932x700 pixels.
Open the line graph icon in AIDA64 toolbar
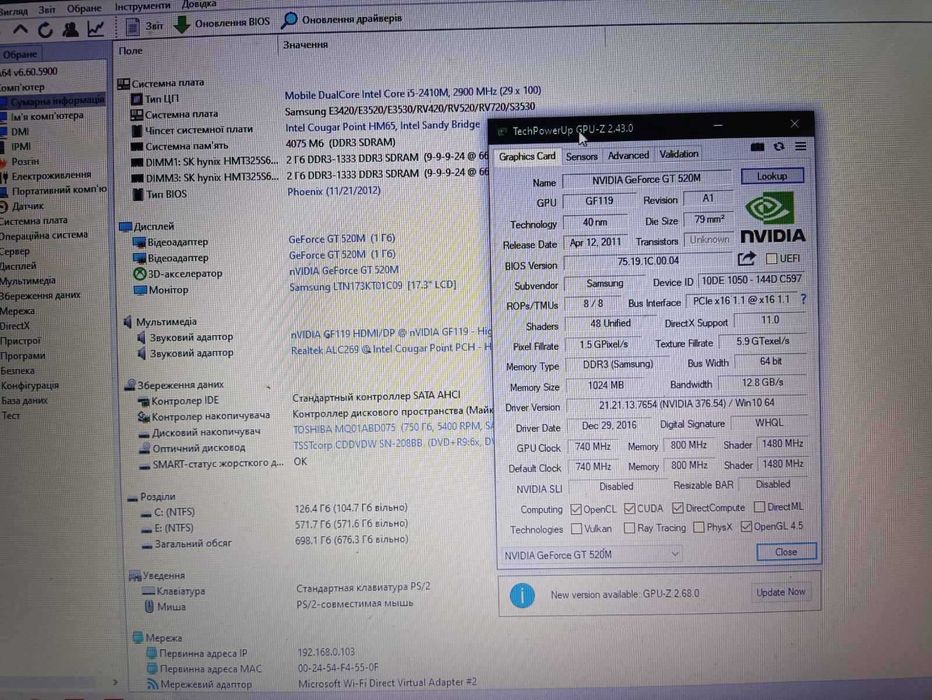coord(96,28)
